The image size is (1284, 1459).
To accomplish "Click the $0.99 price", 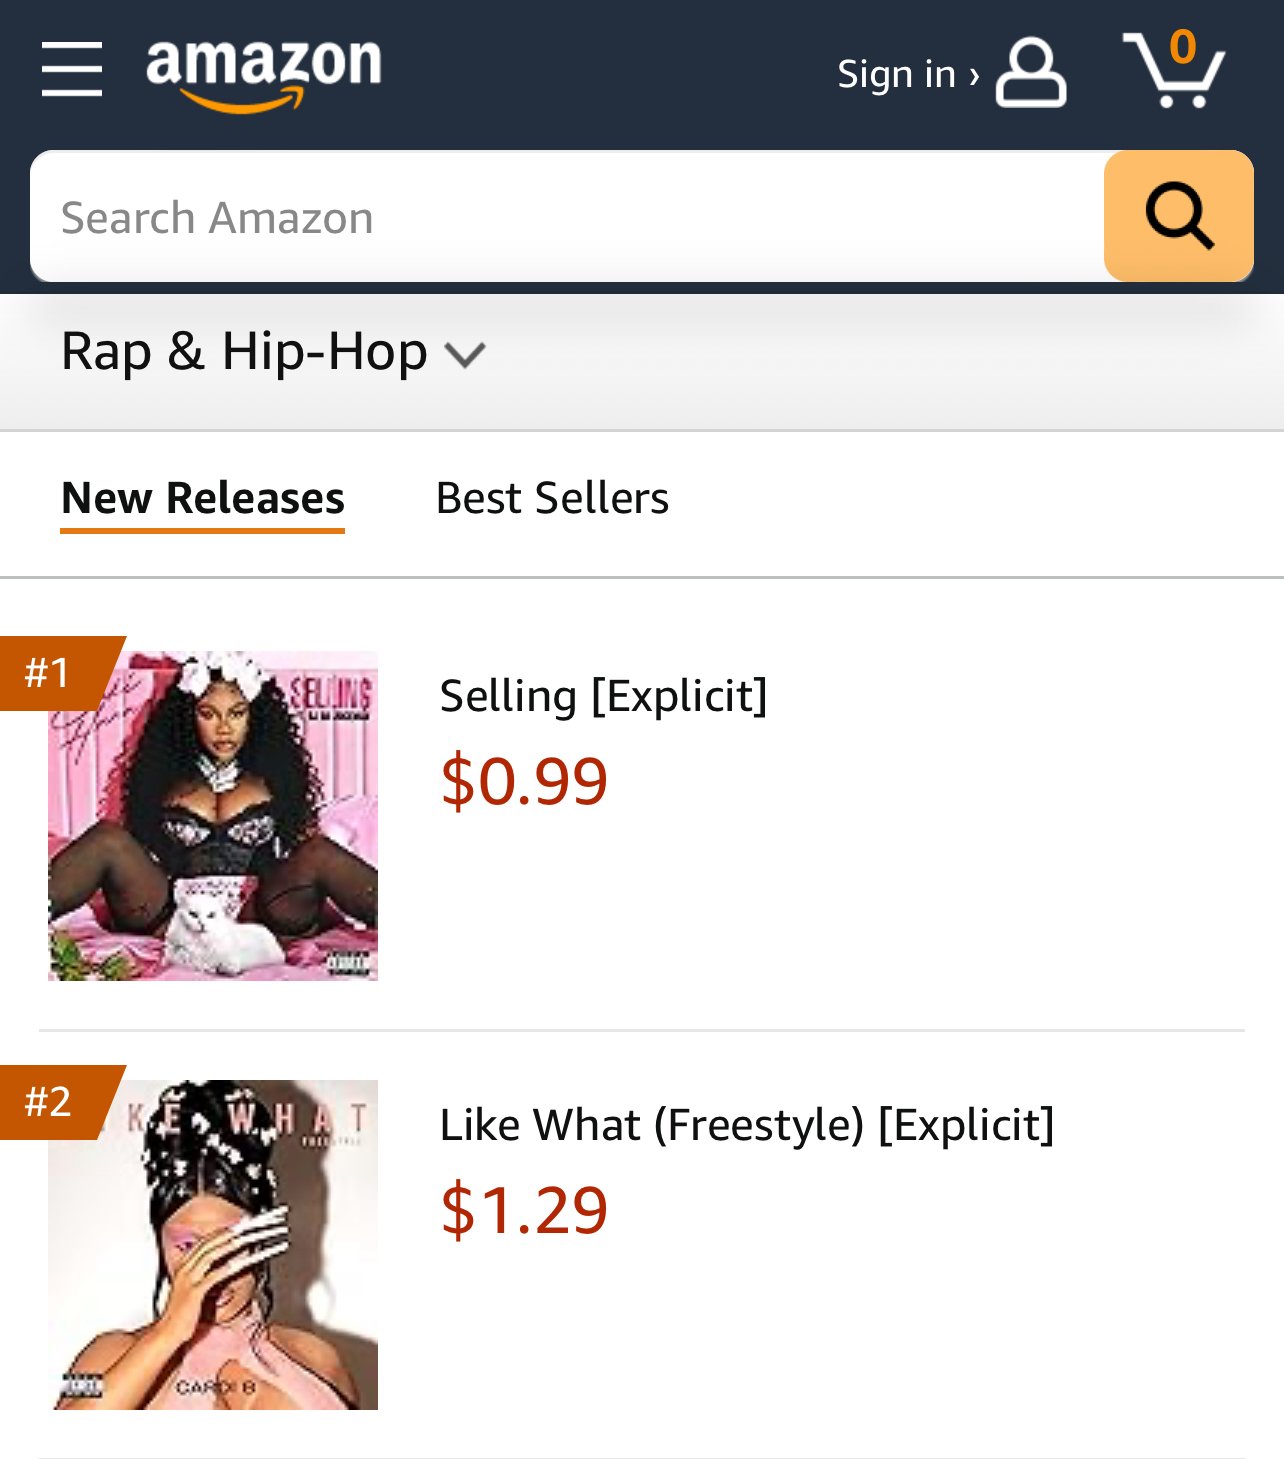I will (524, 781).
